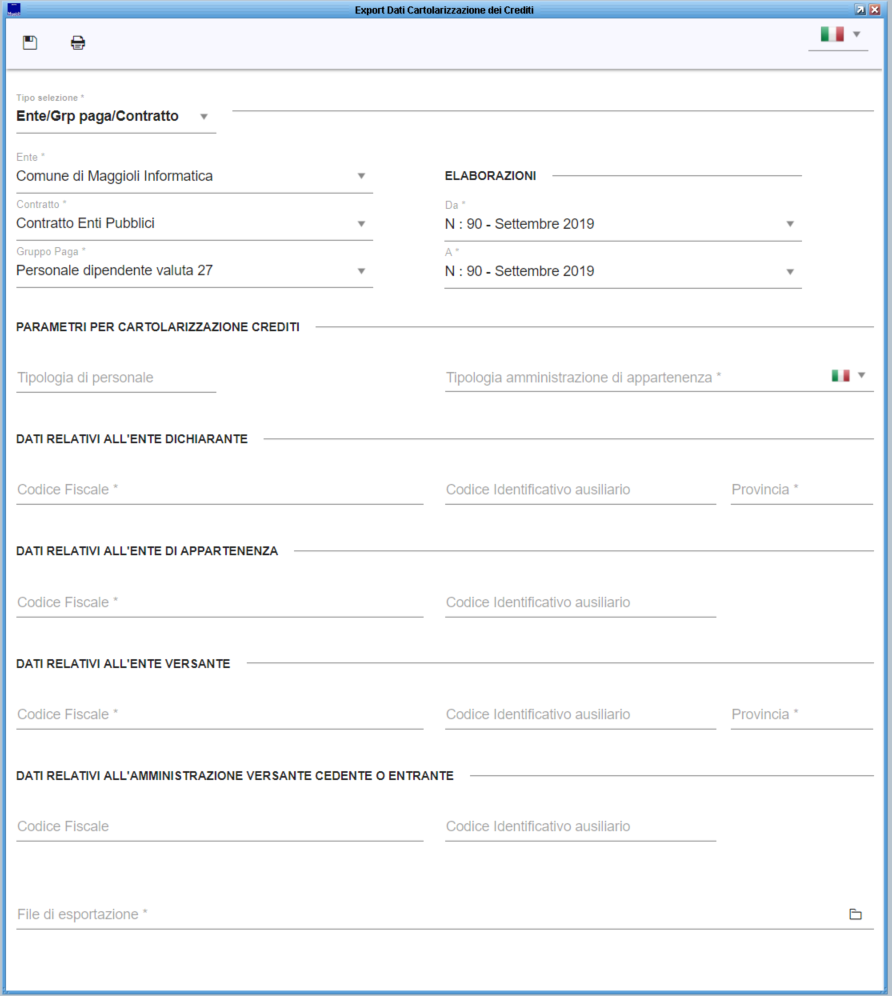This screenshot has width=892, height=996.
Task: Open the Contratto dropdown
Action: (361, 223)
